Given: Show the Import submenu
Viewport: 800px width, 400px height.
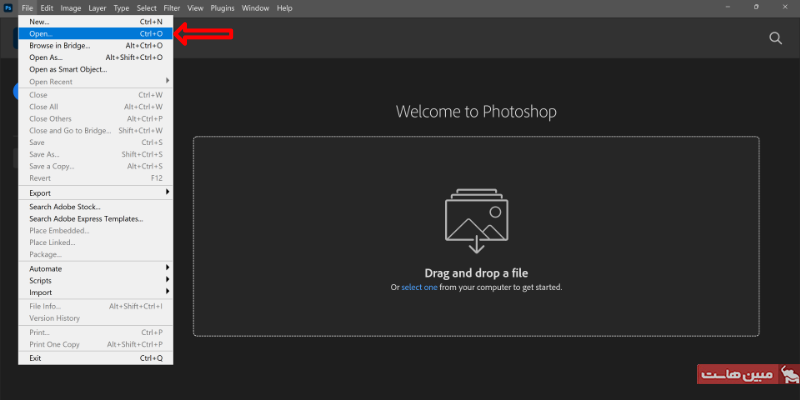Looking at the screenshot, I should point(95,292).
